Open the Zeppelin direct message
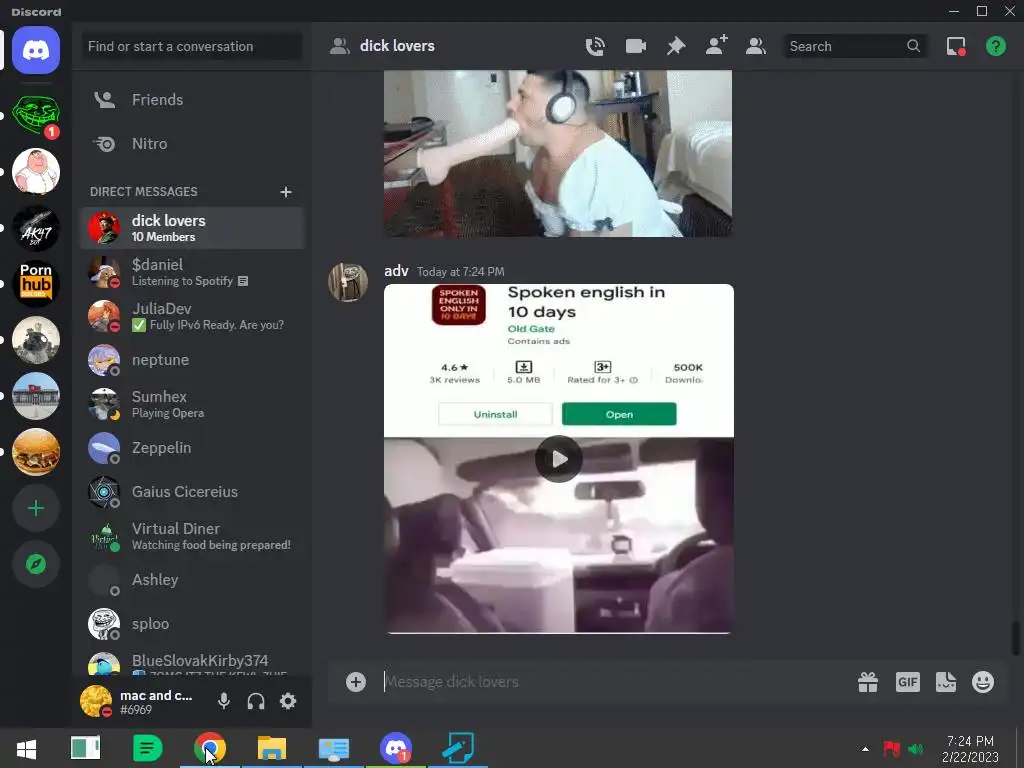Image resolution: width=1024 pixels, height=768 pixels. pos(192,448)
